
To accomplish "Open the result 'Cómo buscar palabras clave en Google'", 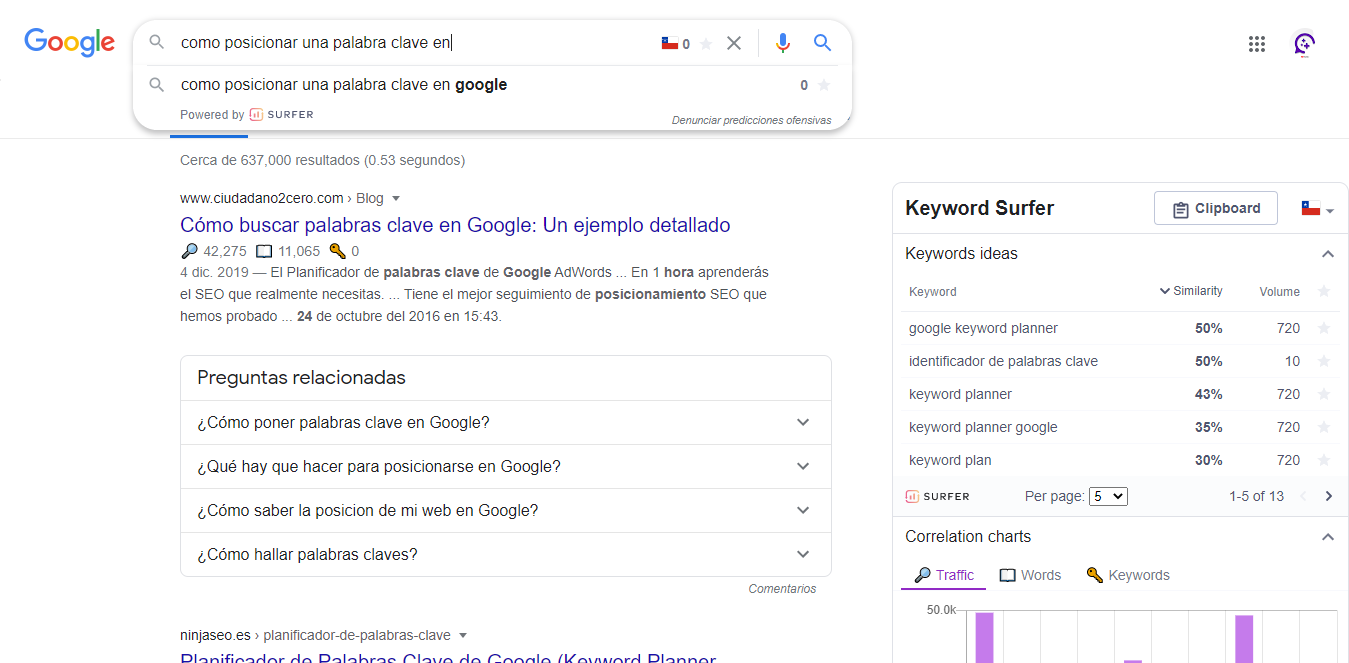I will click(x=455, y=224).
